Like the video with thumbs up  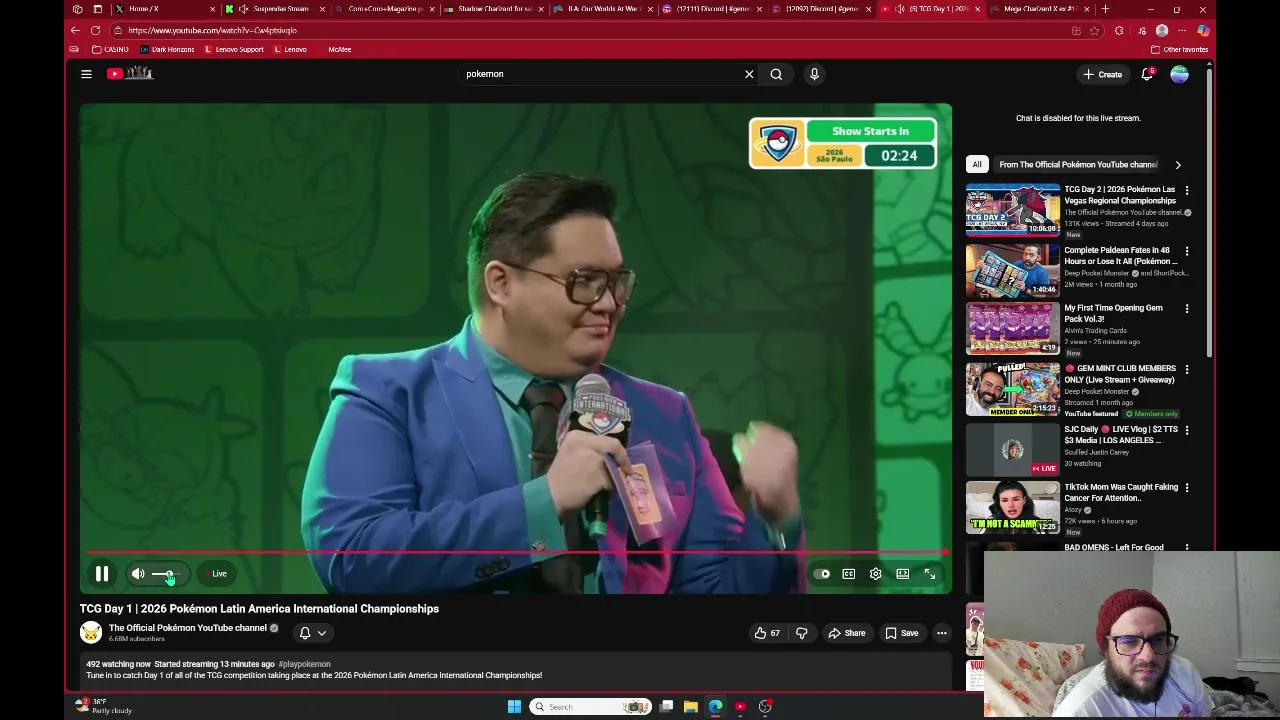click(767, 633)
